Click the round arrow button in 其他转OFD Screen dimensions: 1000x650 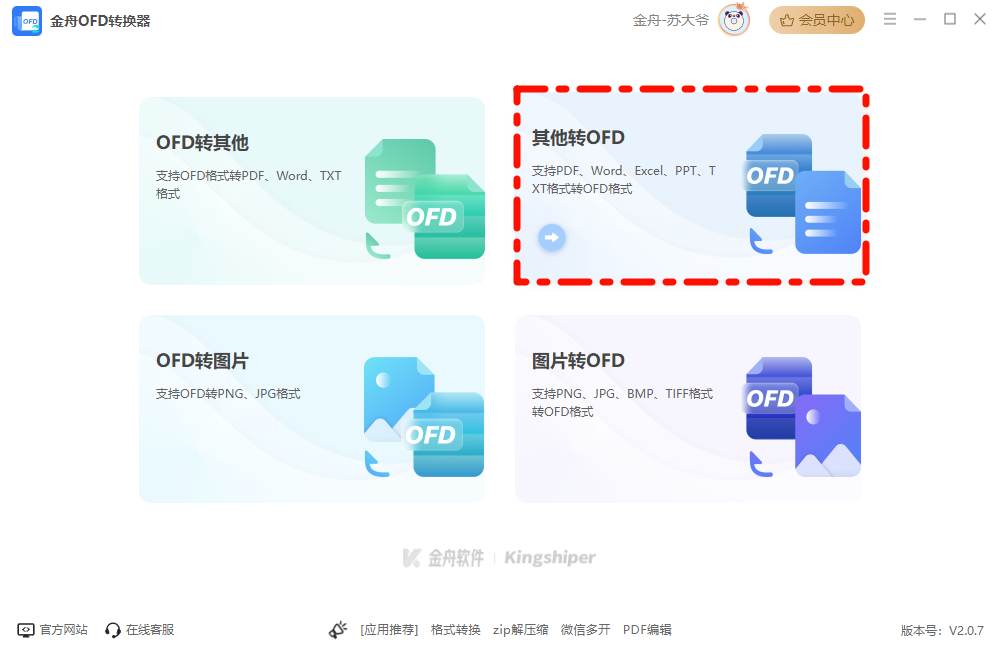[552, 238]
